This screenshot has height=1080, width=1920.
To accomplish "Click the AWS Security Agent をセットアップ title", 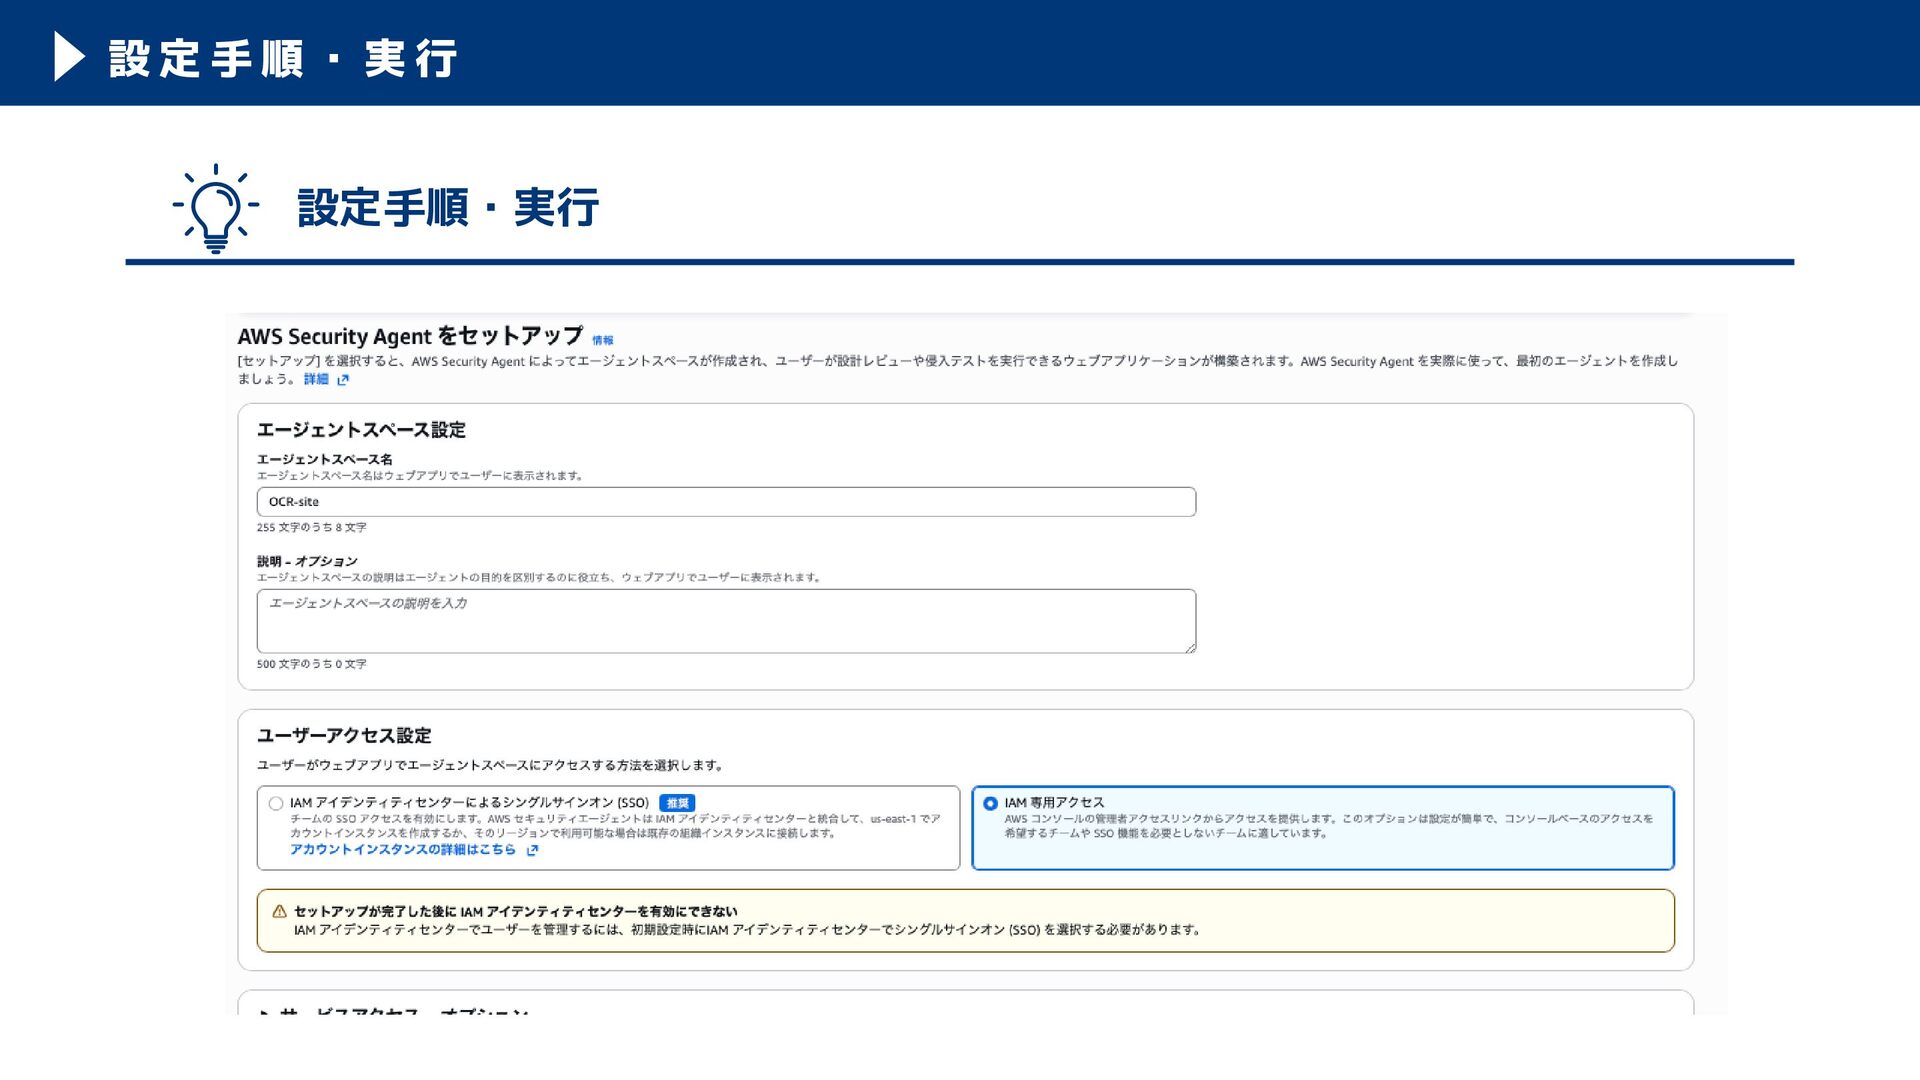I will pos(410,336).
